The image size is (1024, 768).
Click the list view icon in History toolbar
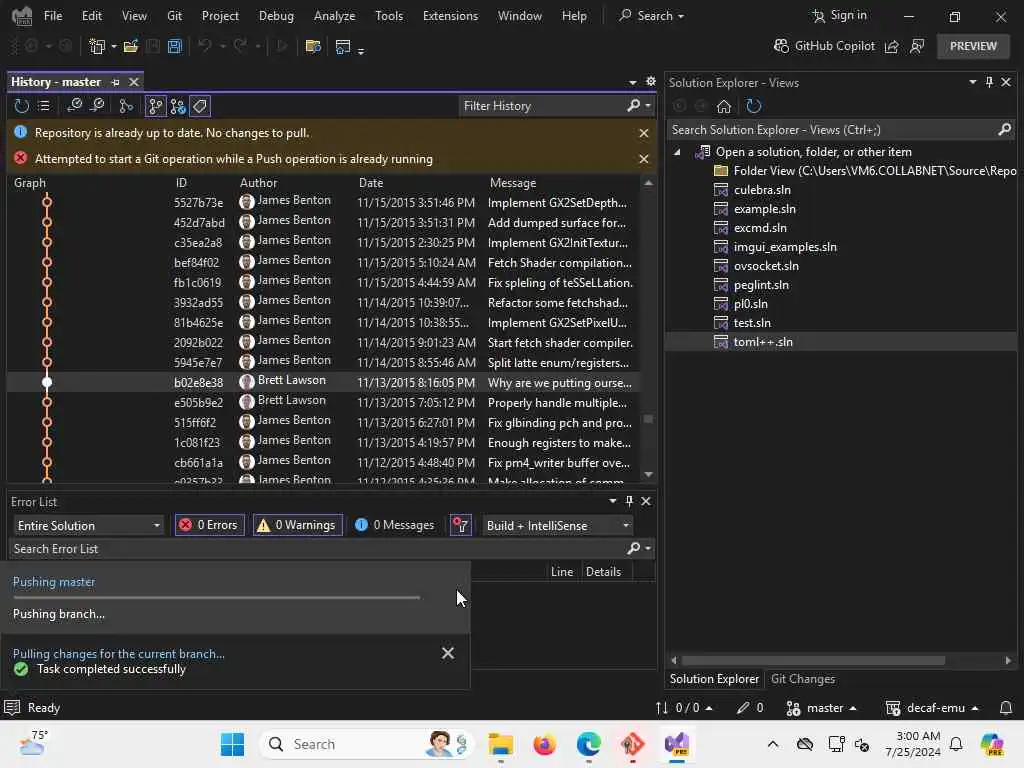pyautogui.click(x=44, y=106)
